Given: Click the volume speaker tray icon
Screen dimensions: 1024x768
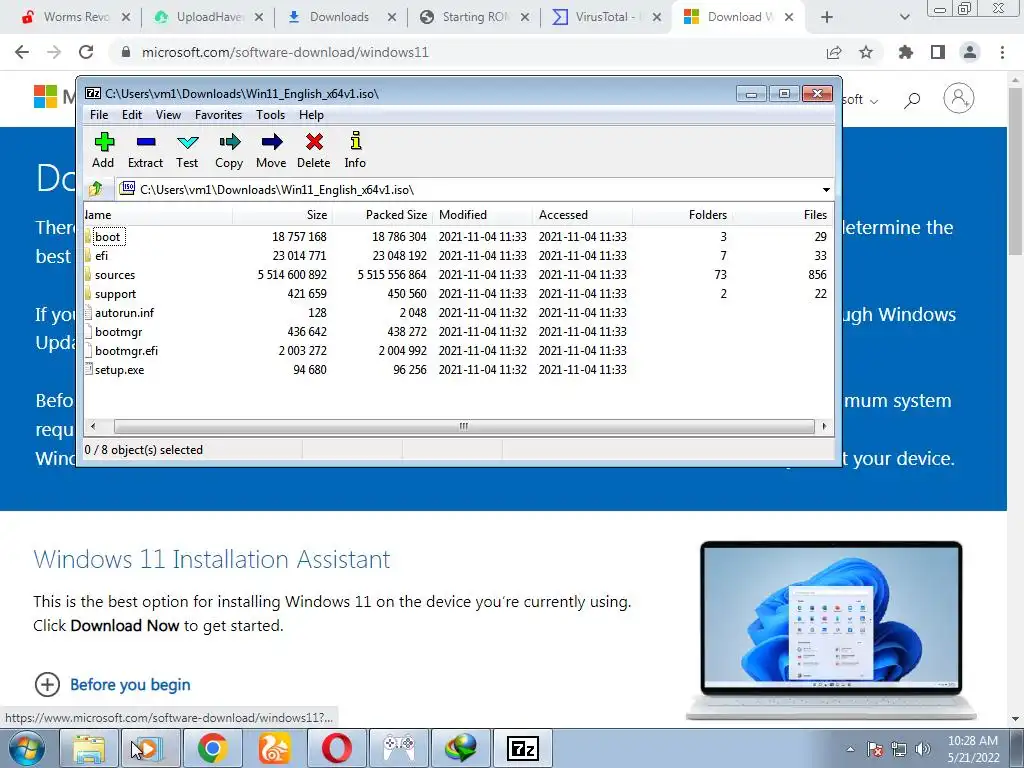Looking at the screenshot, I should [923, 749].
